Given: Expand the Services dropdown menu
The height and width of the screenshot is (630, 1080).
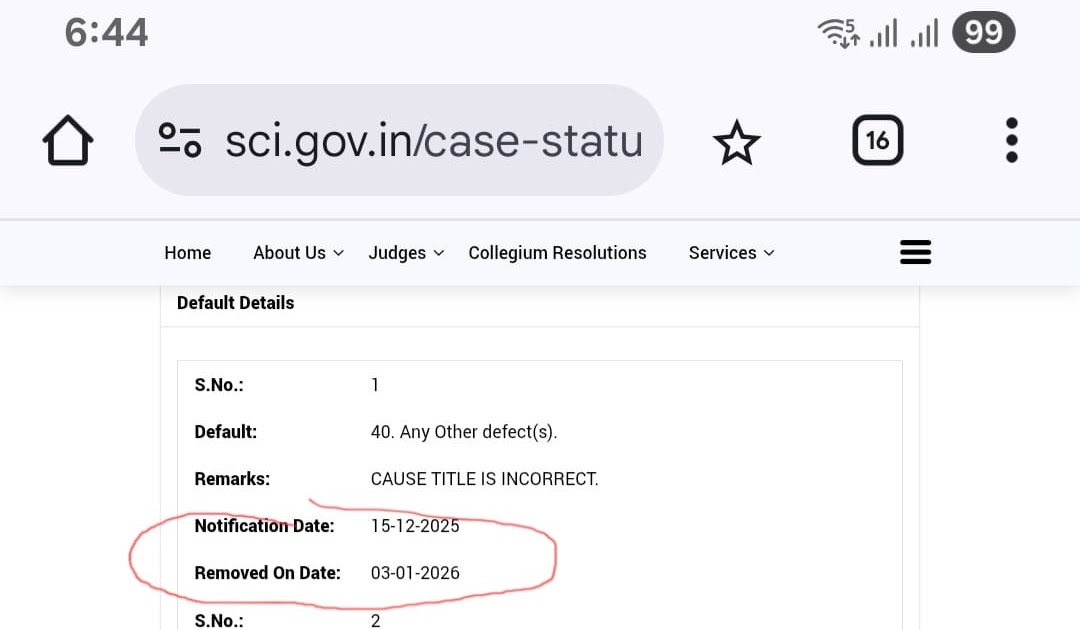Looking at the screenshot, I should 731,253.
